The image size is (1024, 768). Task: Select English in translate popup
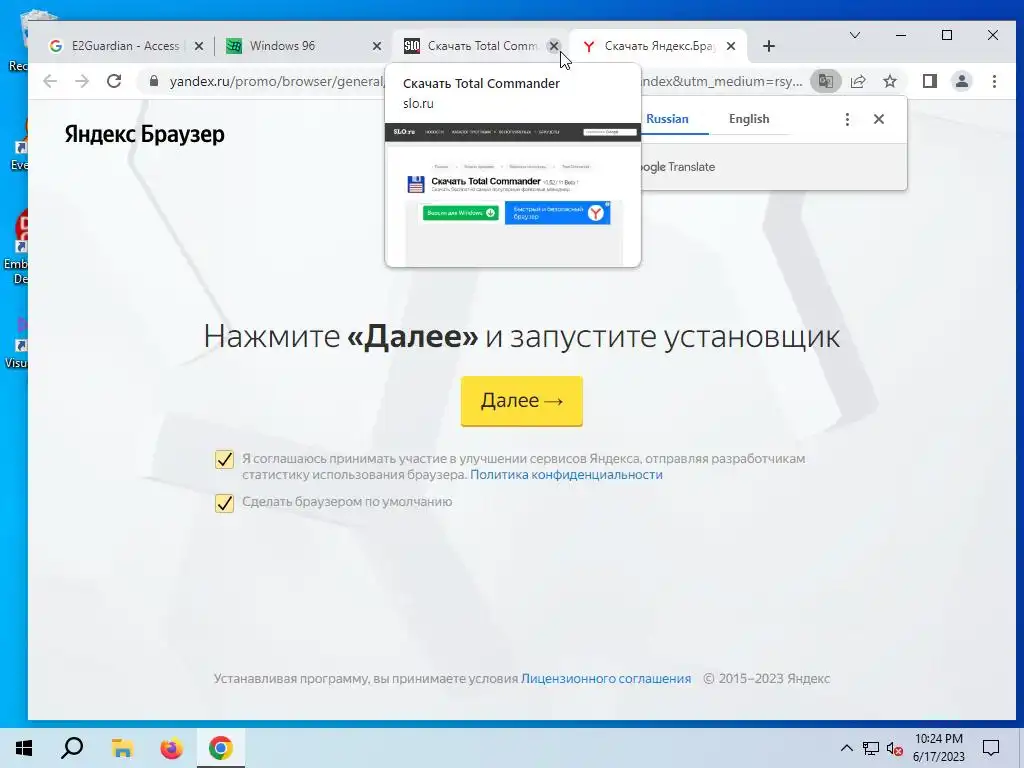pyautogui.click(x=749, y=119)
